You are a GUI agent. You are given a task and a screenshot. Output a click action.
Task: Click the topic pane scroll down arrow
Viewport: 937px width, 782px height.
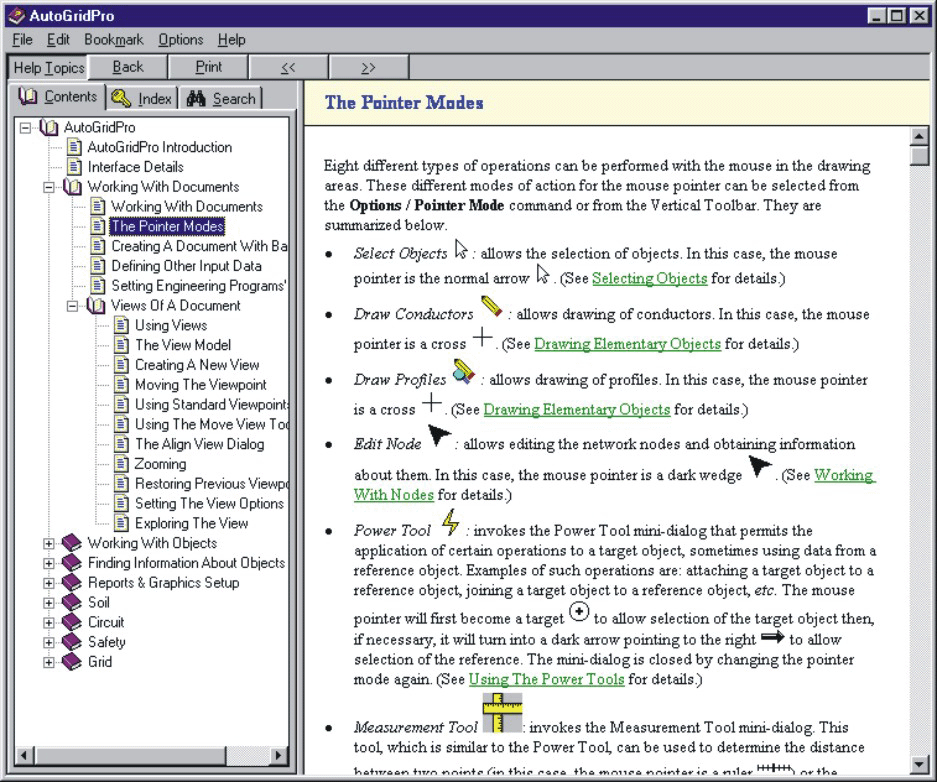919,764
